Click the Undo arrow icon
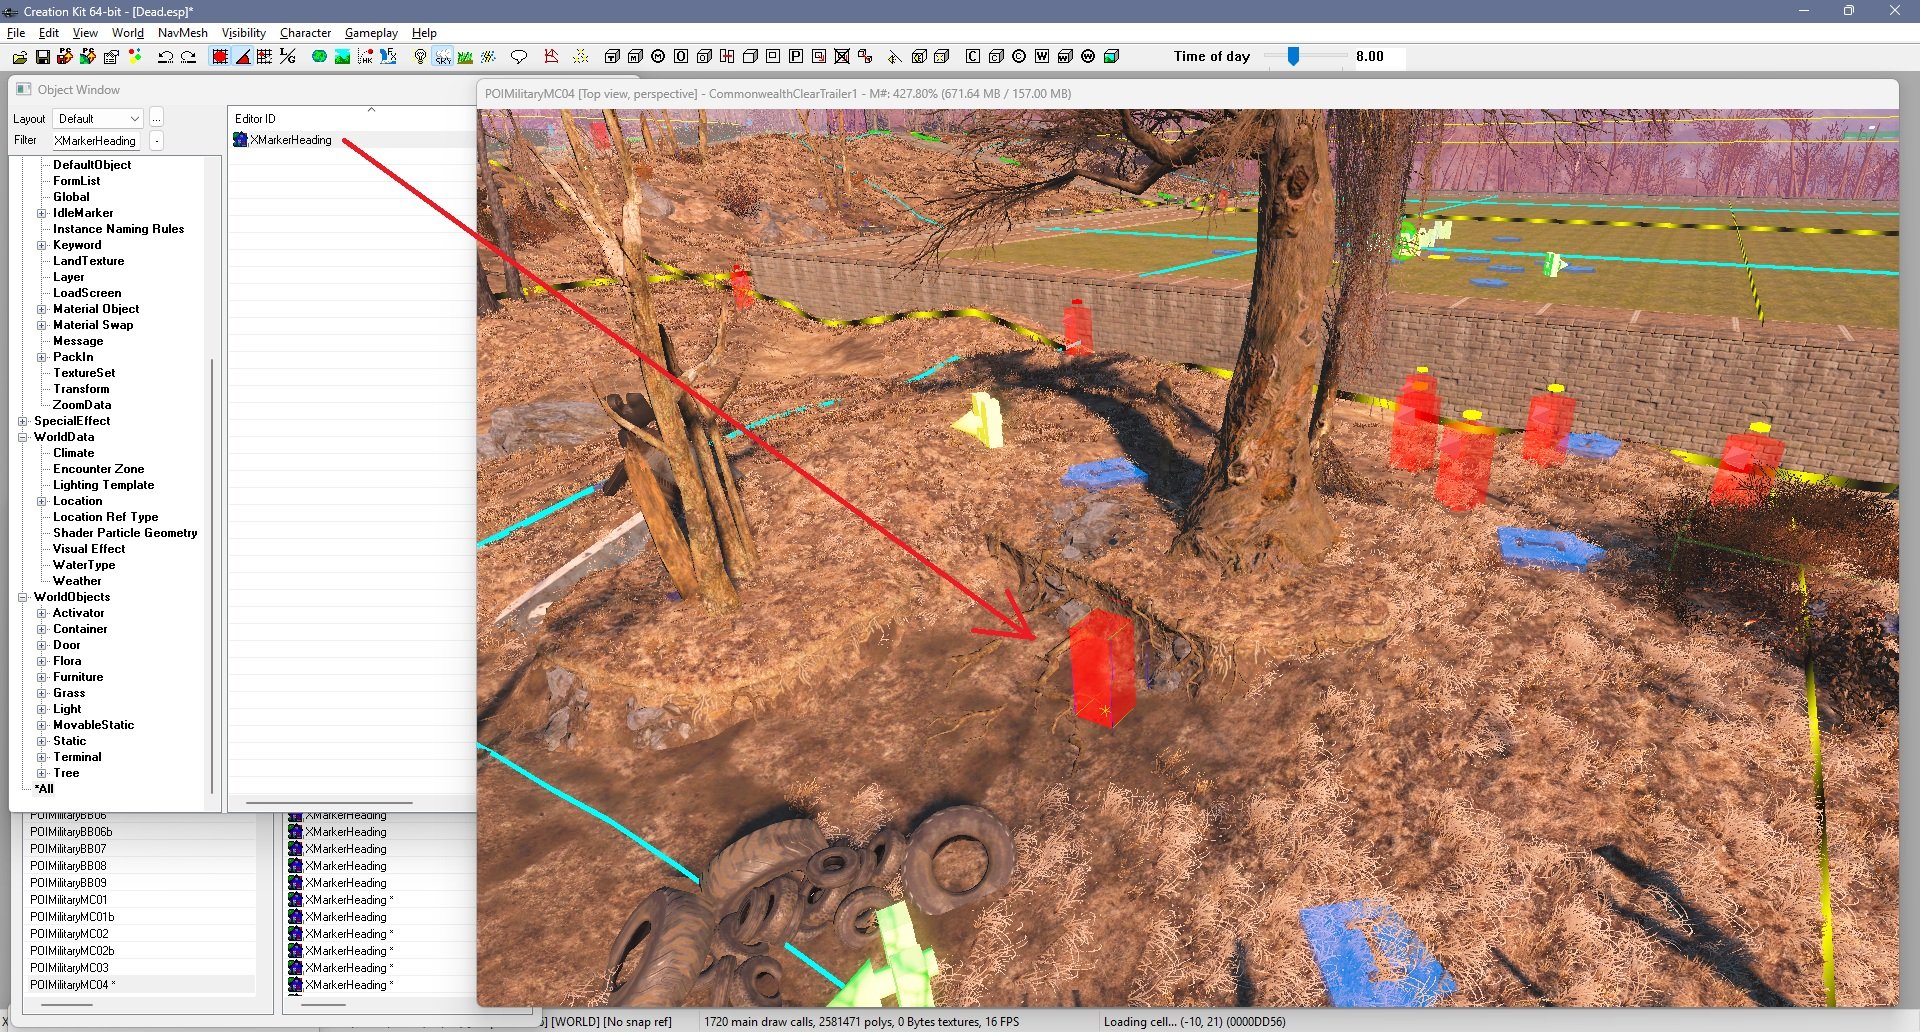This screenshot has height=1032, width=1920. tap(166, 57)
